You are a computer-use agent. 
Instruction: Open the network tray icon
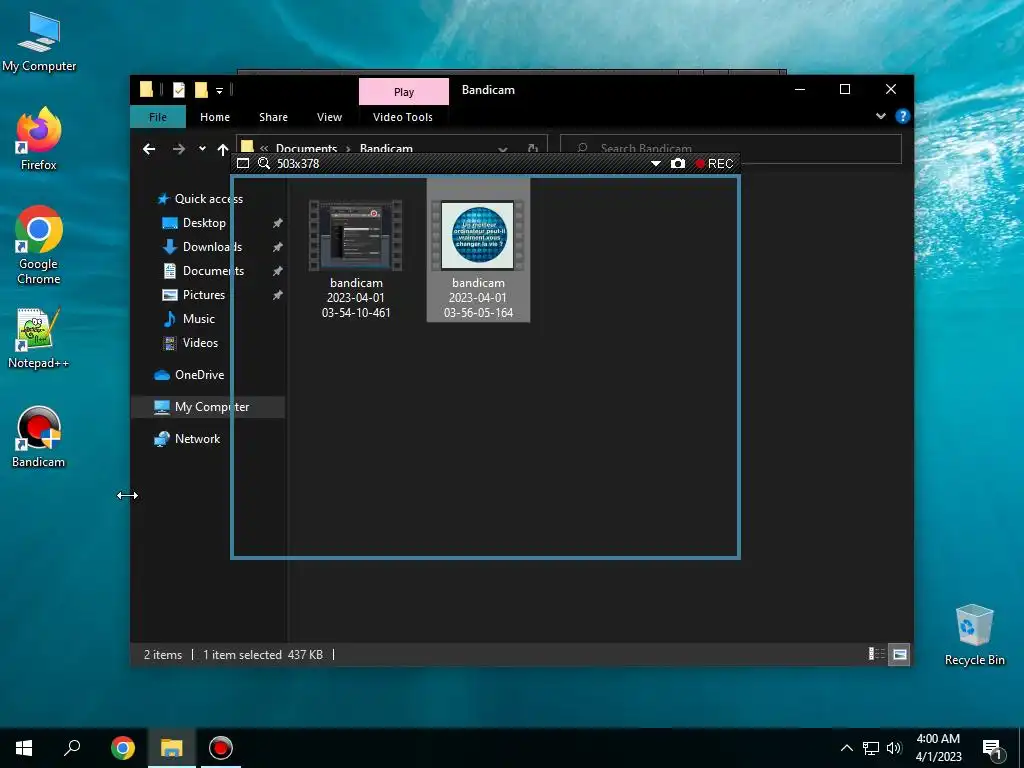pyautogui.click(x=871, y=748)
